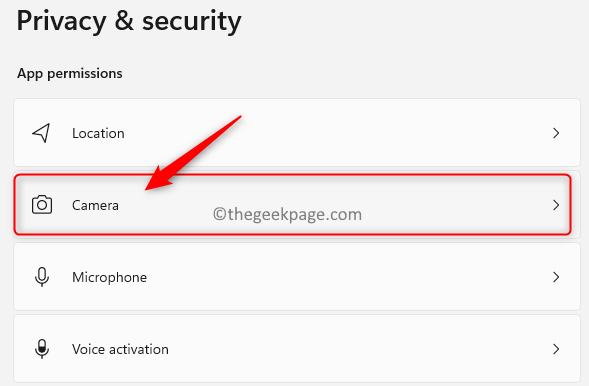Open the Microphone permission row

coord(297,277)
